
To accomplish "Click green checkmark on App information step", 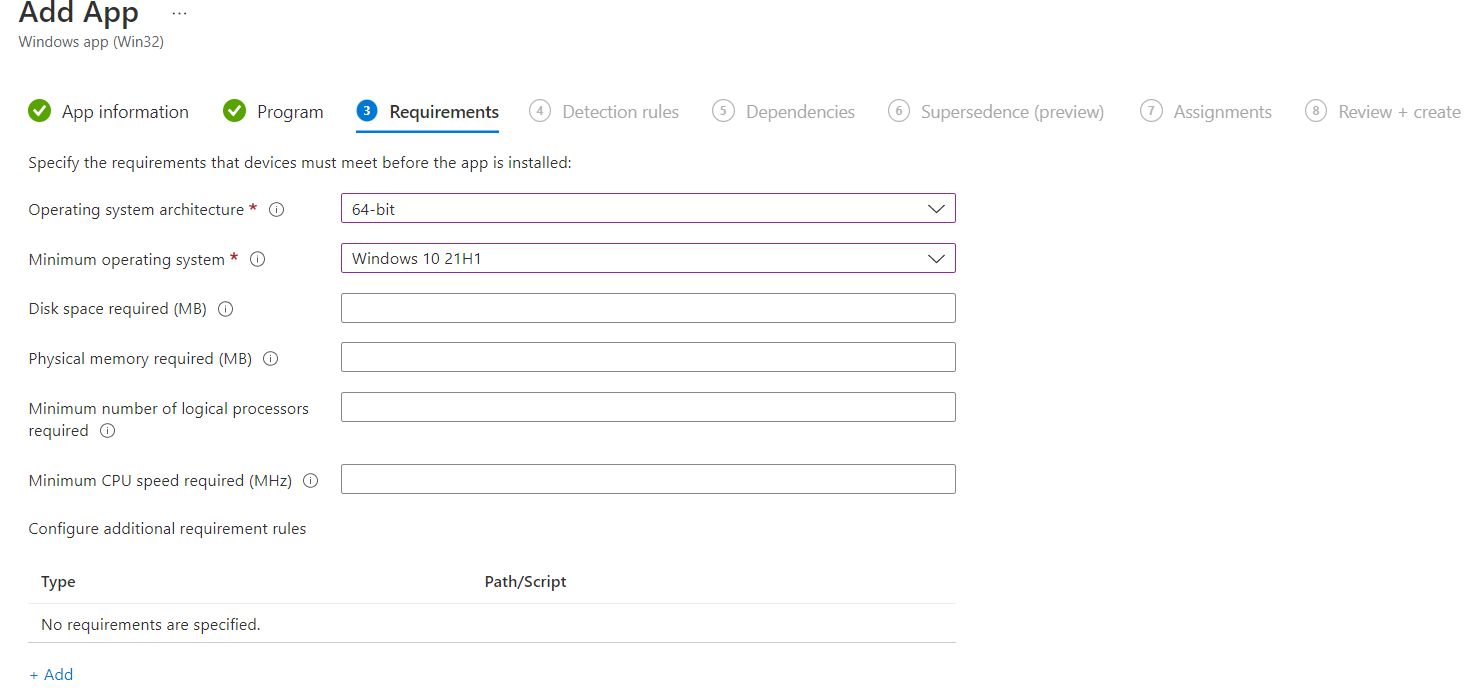I will 39,111.
